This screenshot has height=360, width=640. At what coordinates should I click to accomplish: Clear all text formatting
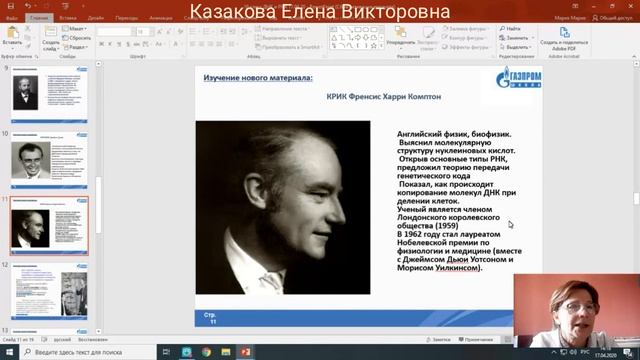pyautogui.click(x=180, y=31)
